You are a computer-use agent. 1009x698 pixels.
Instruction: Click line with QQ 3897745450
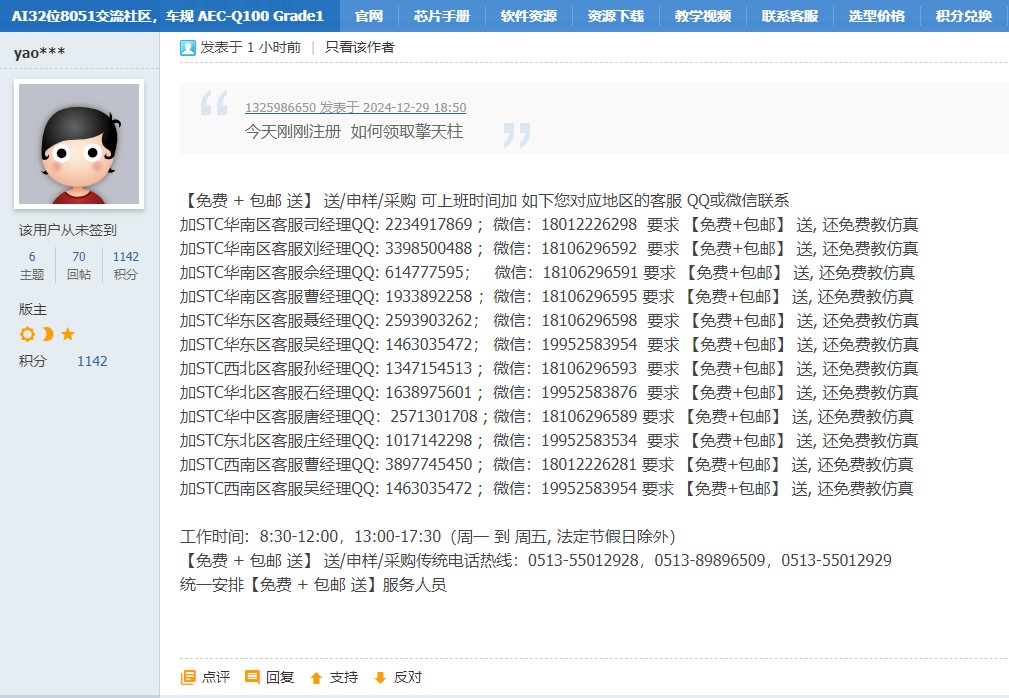(547, 464)
